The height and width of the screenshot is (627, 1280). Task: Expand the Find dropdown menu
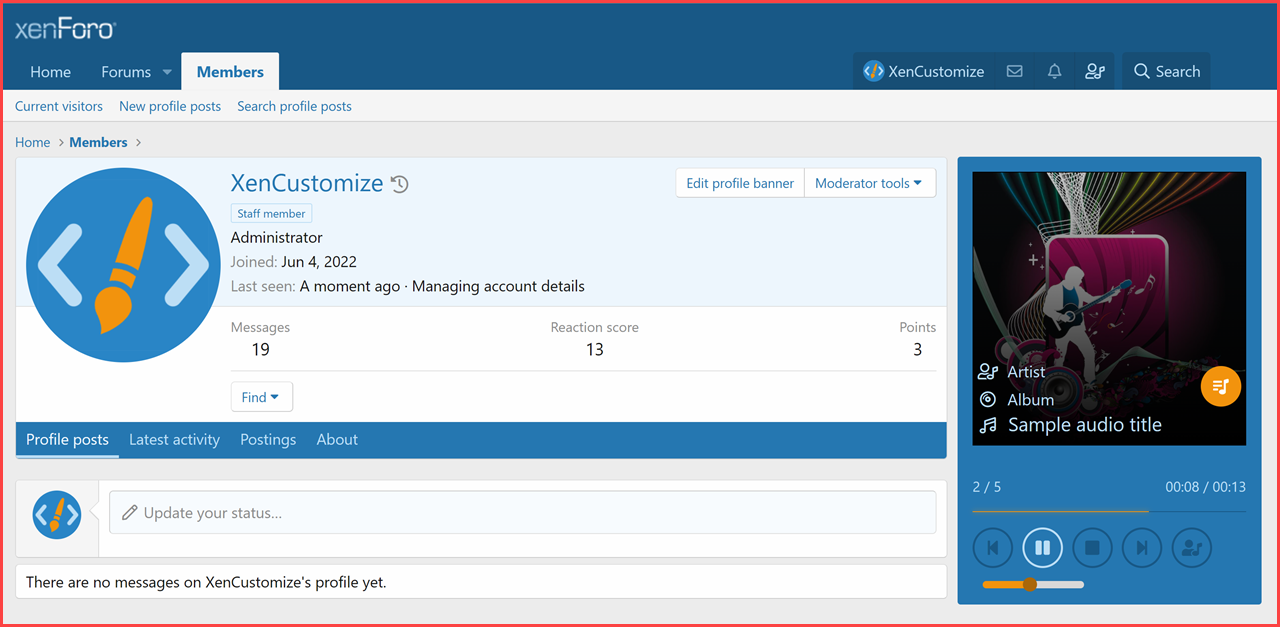pyautogui.click(x=261, y=397)
